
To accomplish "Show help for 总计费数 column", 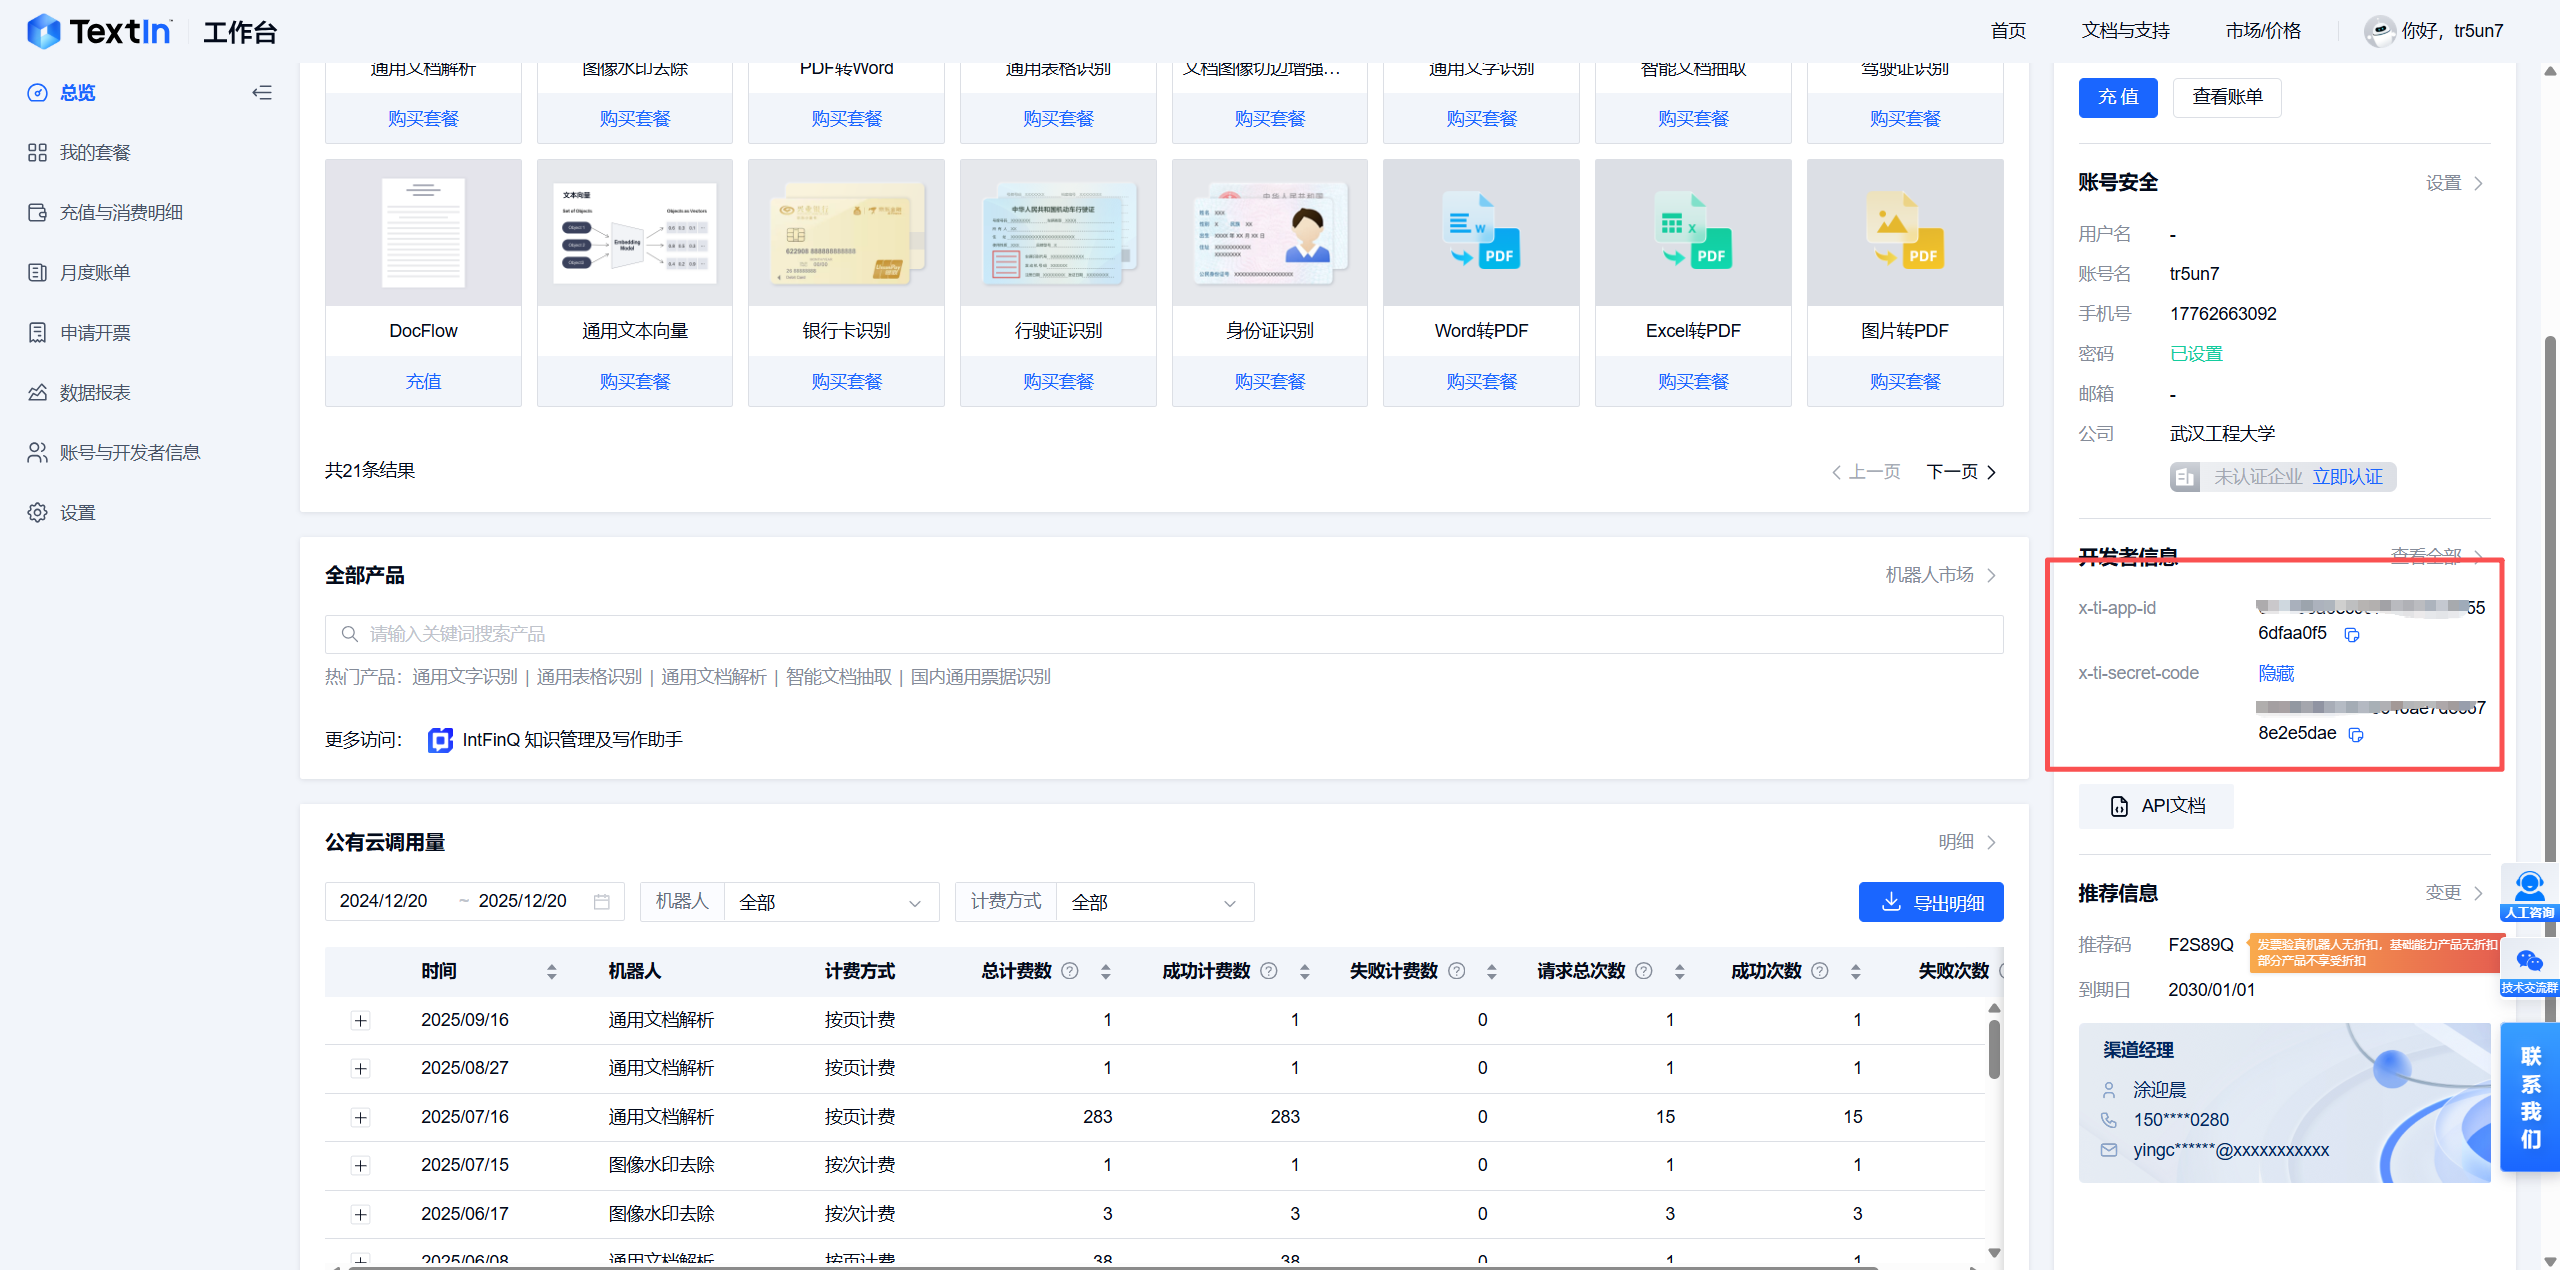I will [x=1070, y=971].
